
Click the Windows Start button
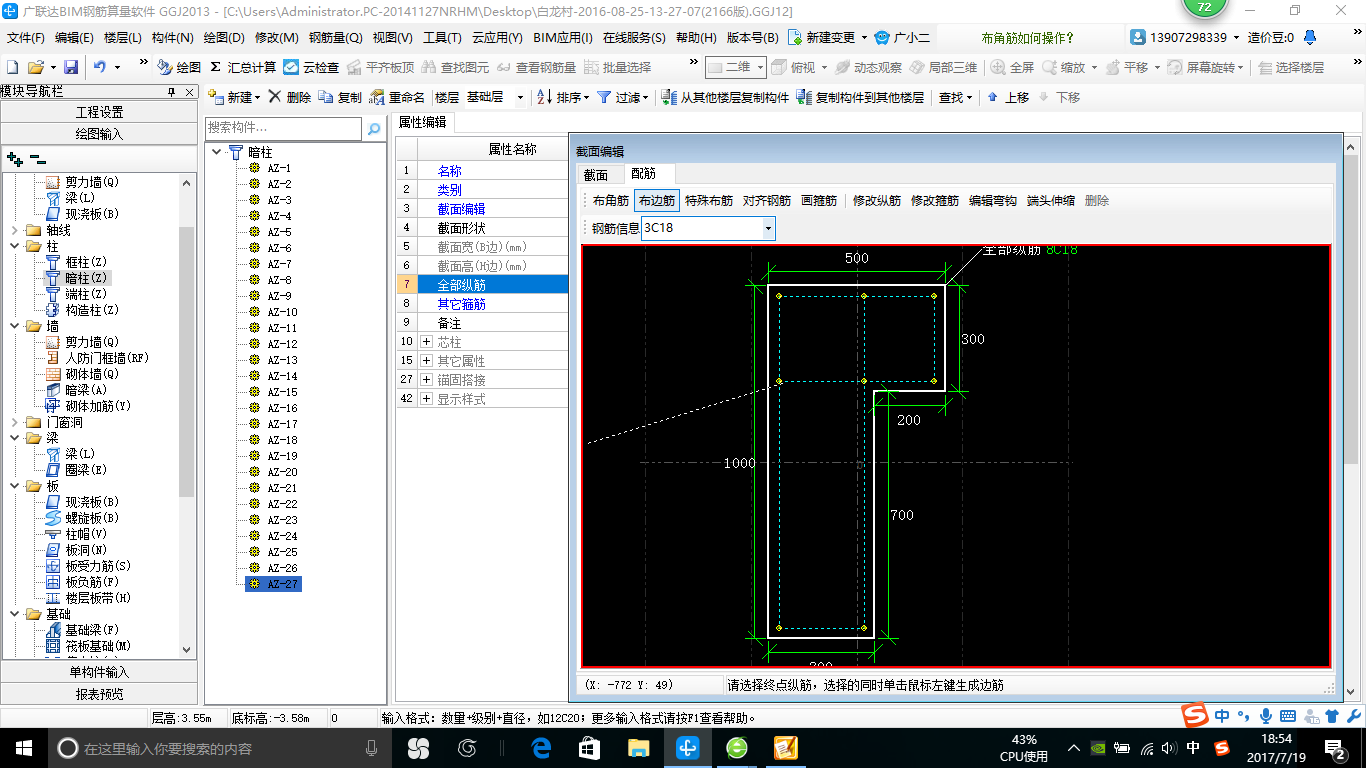24,747
